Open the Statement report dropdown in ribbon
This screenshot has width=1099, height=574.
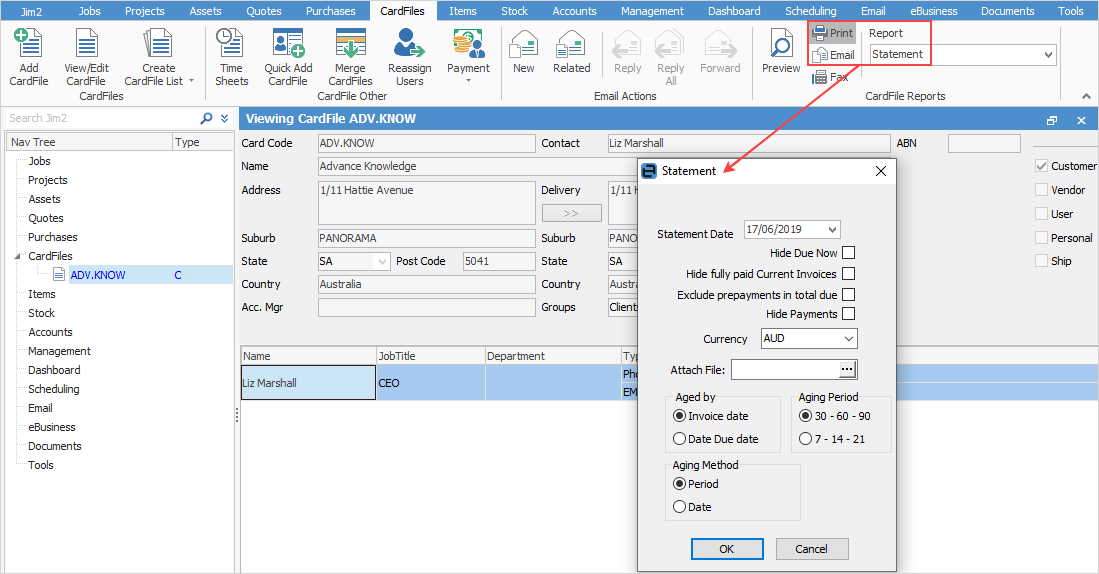coord(1048,55)
